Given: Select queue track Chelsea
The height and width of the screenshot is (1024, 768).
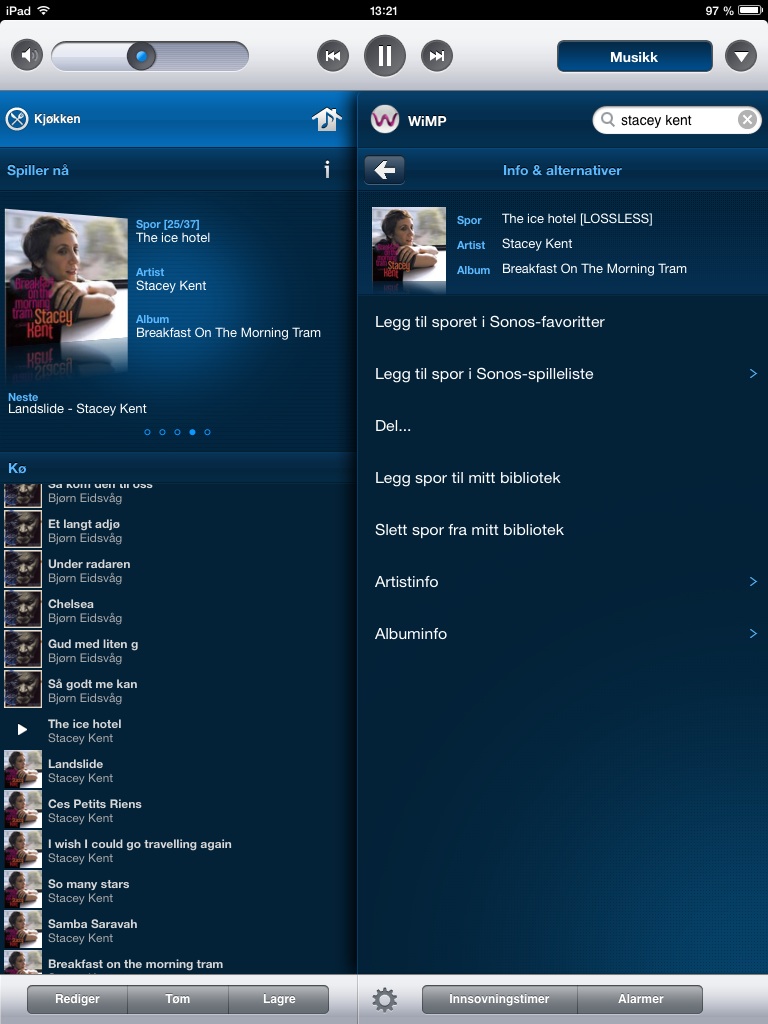Looking at the screenshot, I should coord(178,610).
